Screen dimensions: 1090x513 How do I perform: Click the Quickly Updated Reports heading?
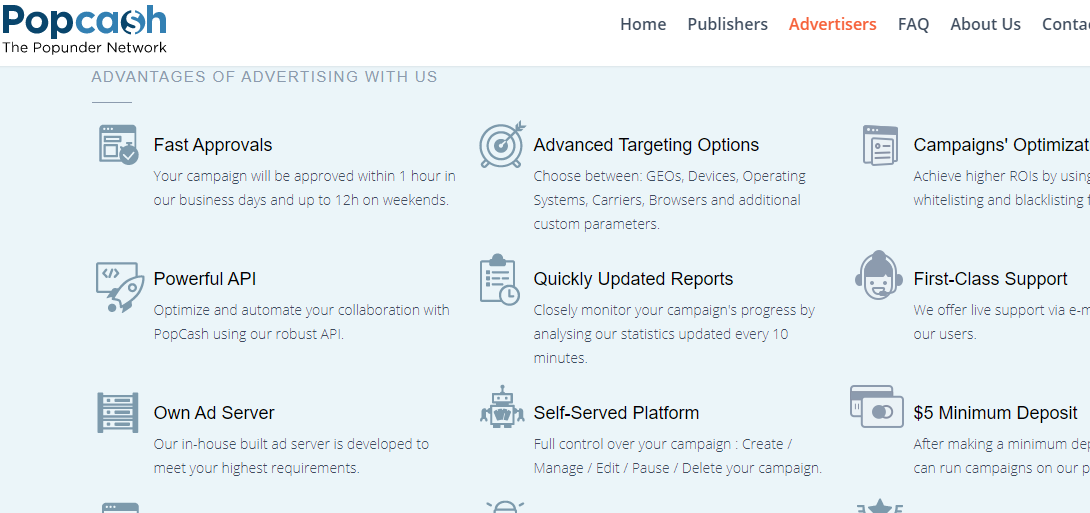point(633,279)
